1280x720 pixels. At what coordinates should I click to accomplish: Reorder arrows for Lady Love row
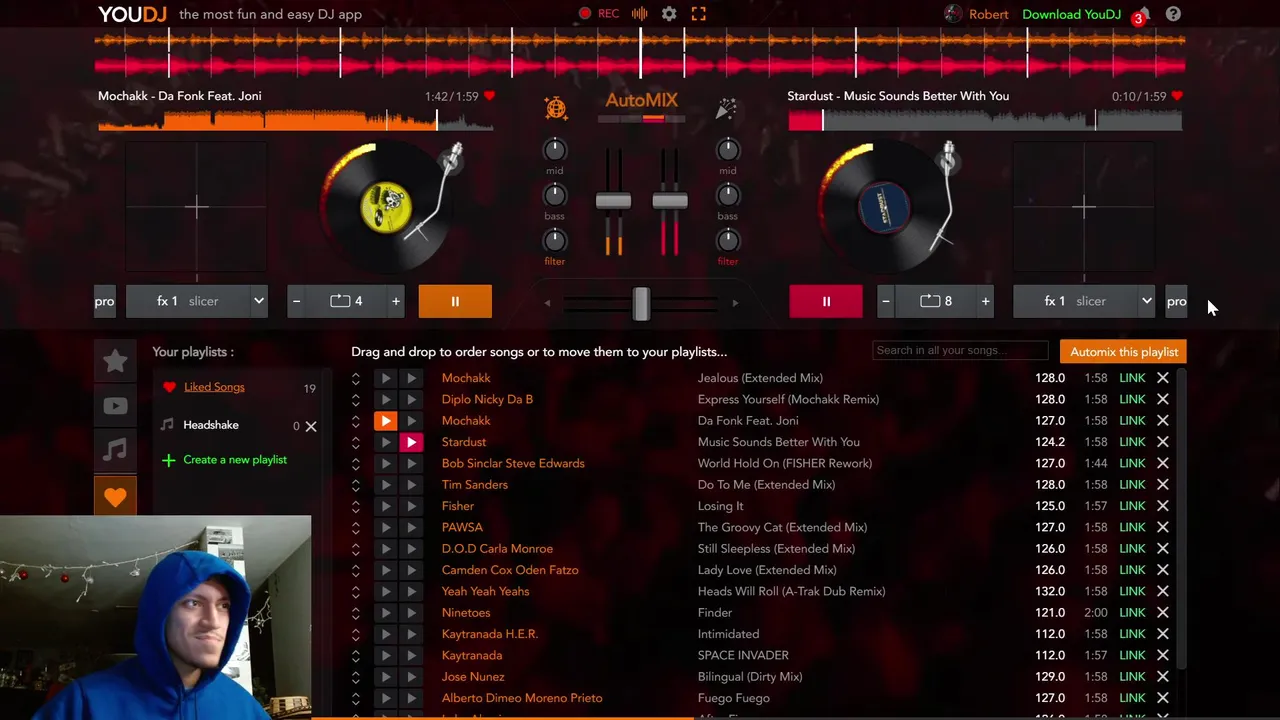pos(355,570)
